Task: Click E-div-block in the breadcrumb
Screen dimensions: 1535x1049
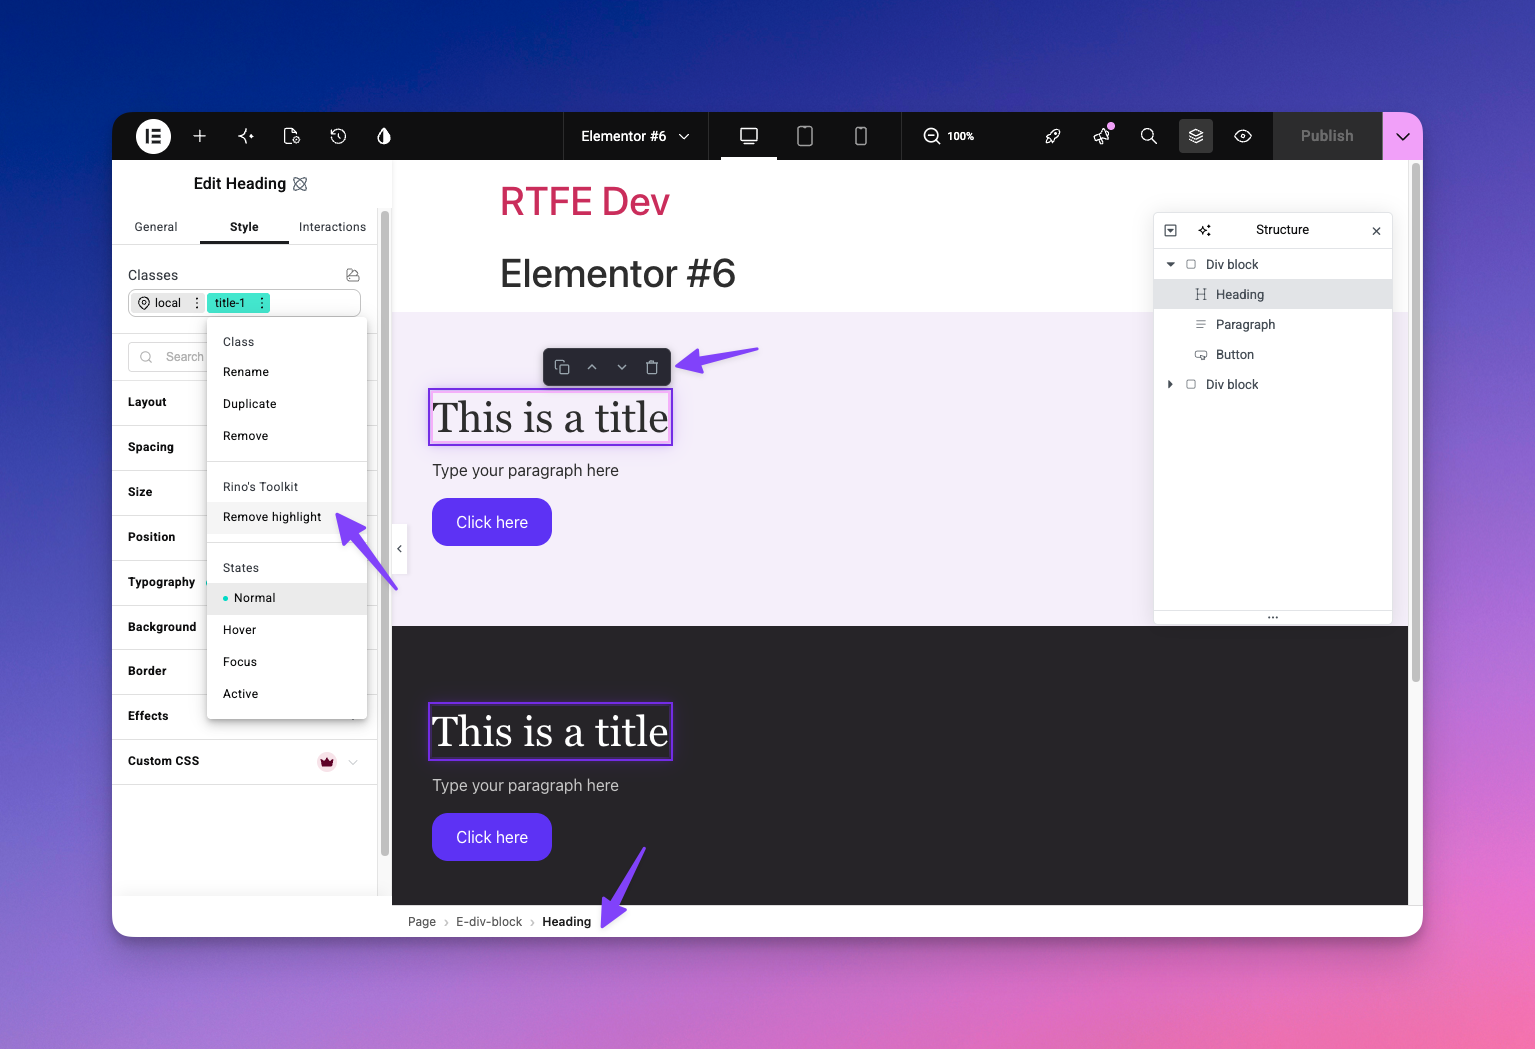Action: tap(489, 922)
